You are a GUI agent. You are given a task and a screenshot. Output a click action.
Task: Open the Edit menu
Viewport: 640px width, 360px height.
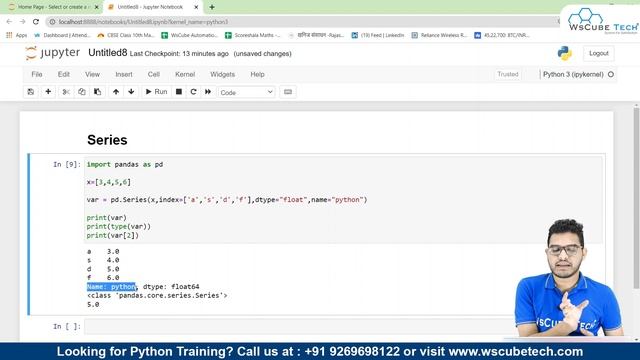(64, 74)
